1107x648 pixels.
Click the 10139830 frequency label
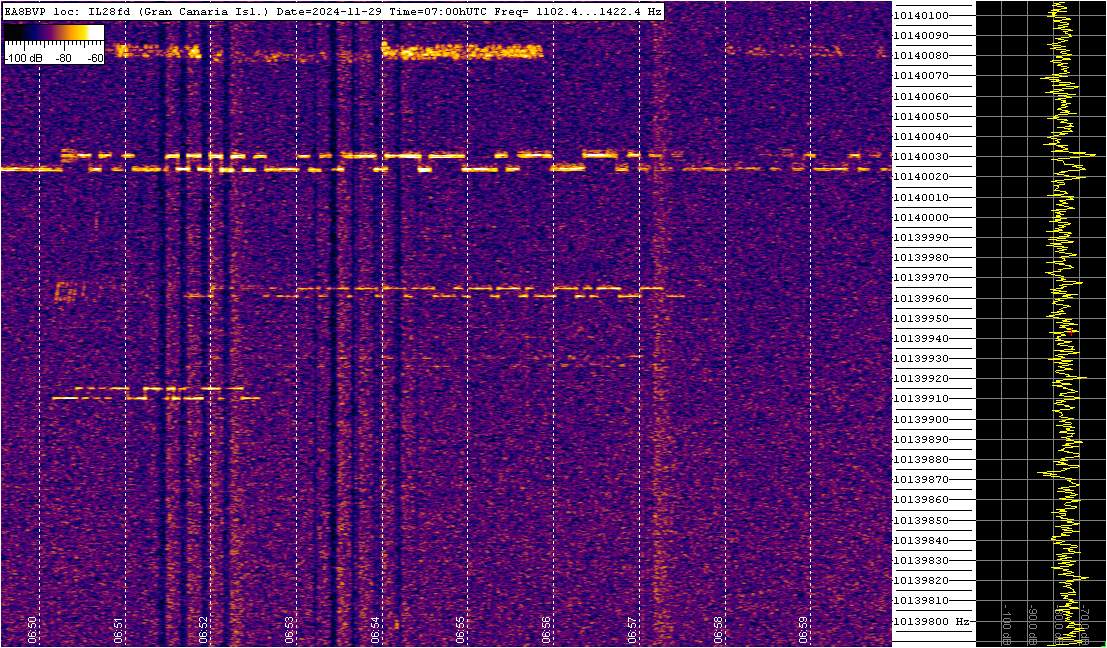[x=922, y=560]
